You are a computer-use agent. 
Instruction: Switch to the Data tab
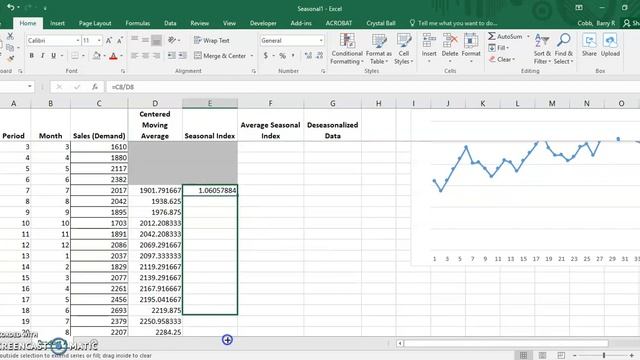(x=170, y=23)
